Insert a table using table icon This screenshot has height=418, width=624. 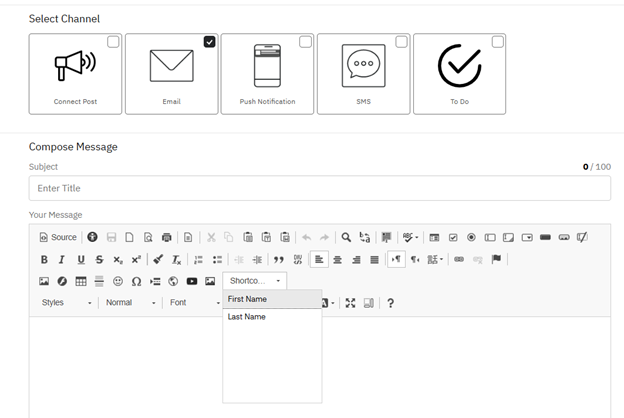point(81,282)
